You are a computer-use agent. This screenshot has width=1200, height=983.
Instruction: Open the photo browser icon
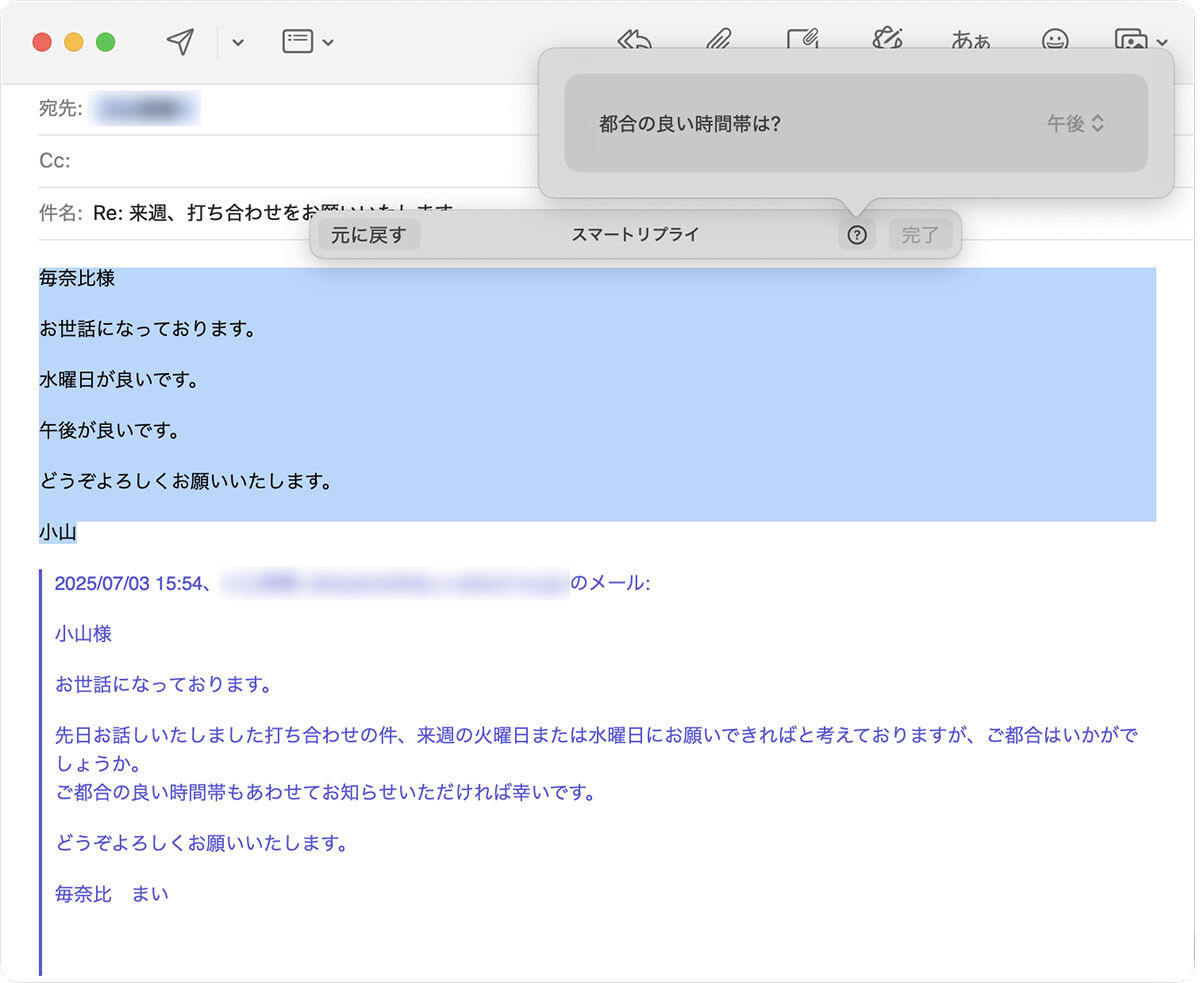(1131, 42)
